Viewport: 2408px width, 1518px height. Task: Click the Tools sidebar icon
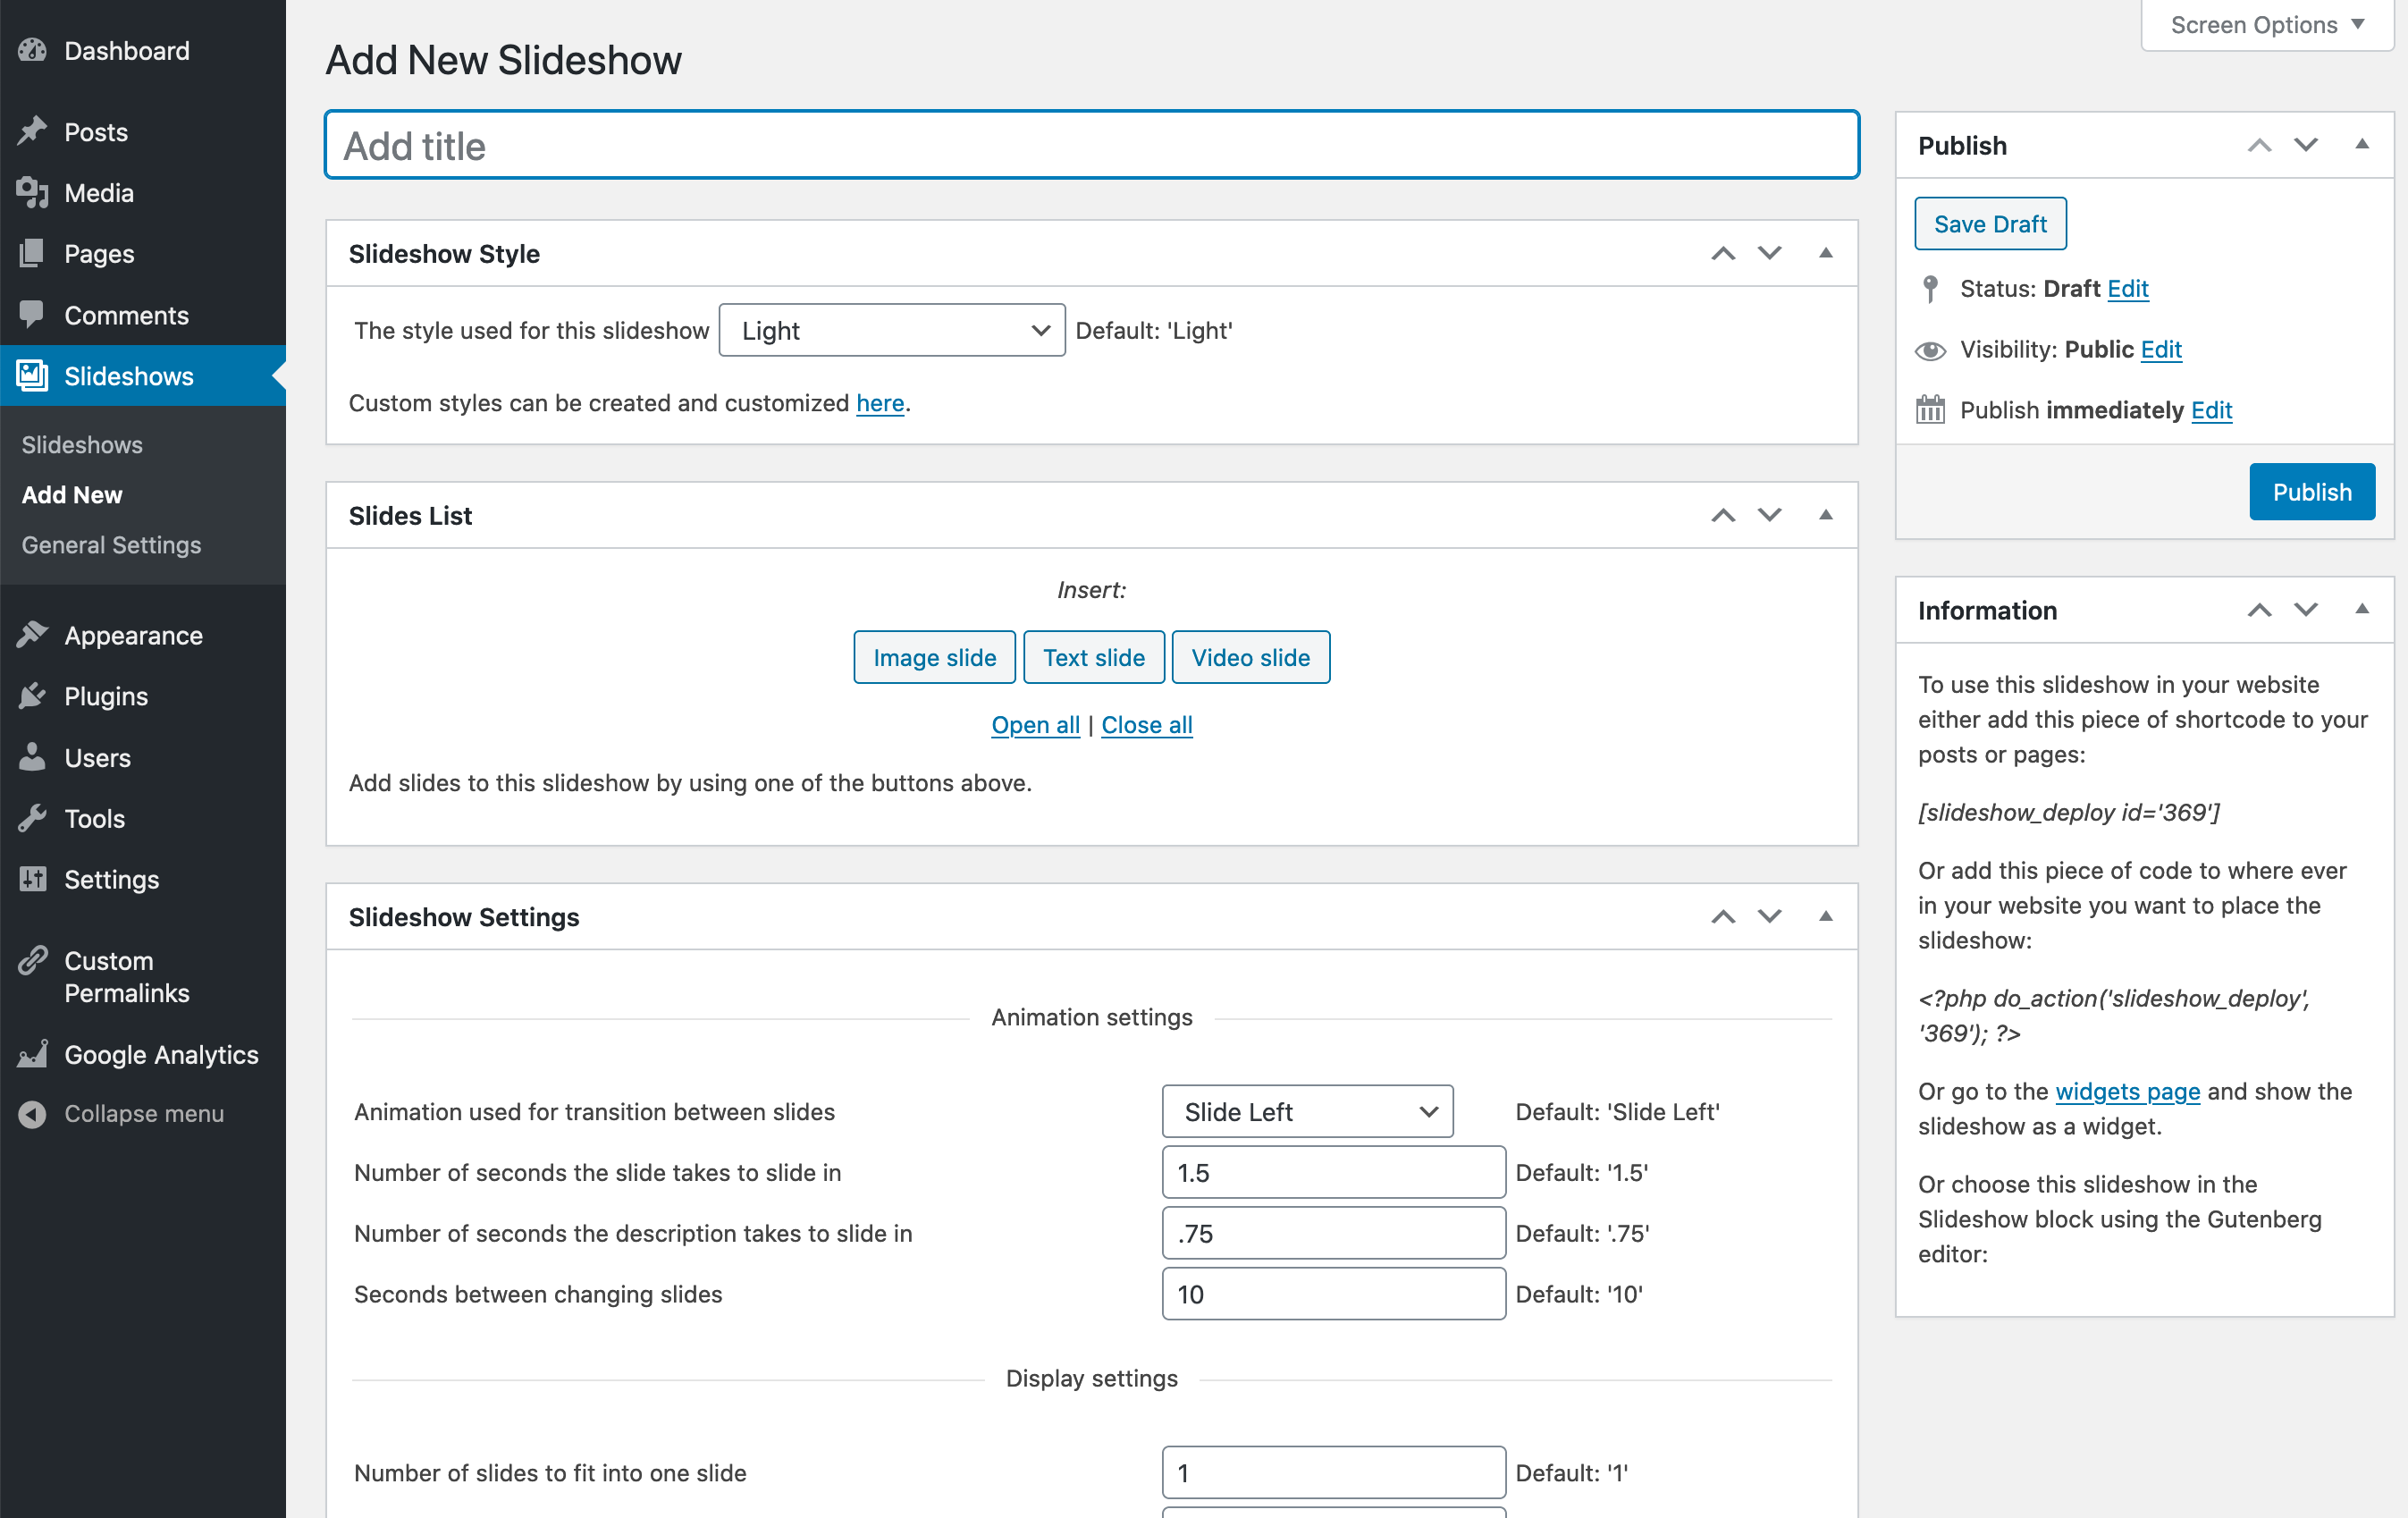(x=31, y=819)
